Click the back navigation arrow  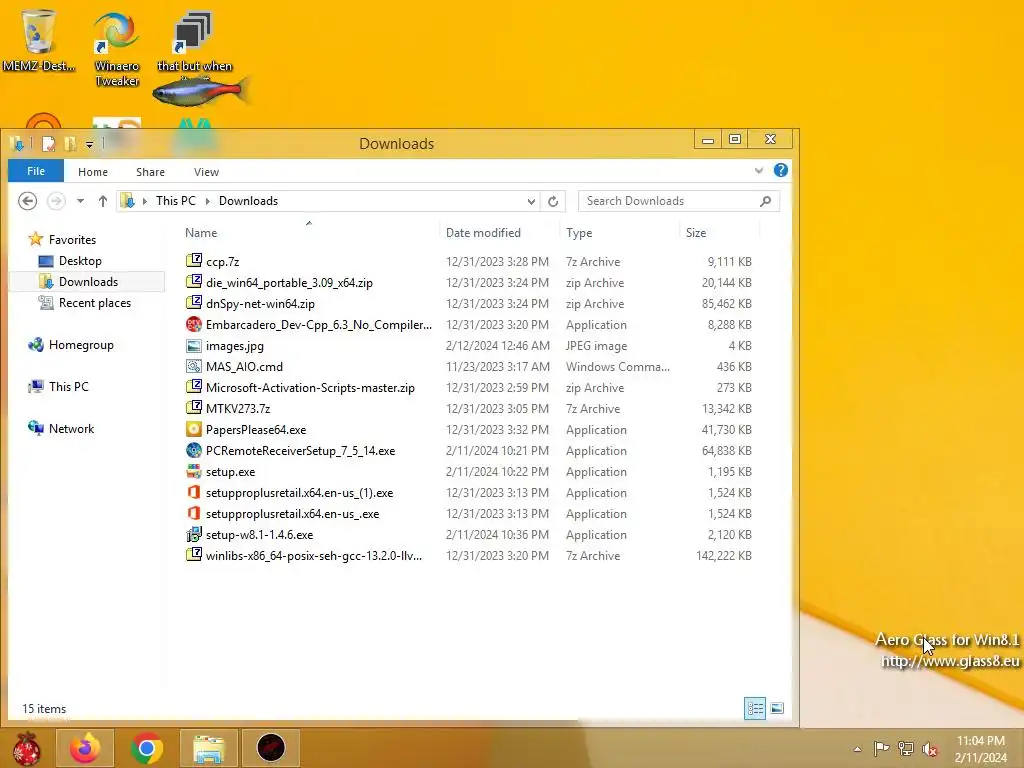point(27,201)
